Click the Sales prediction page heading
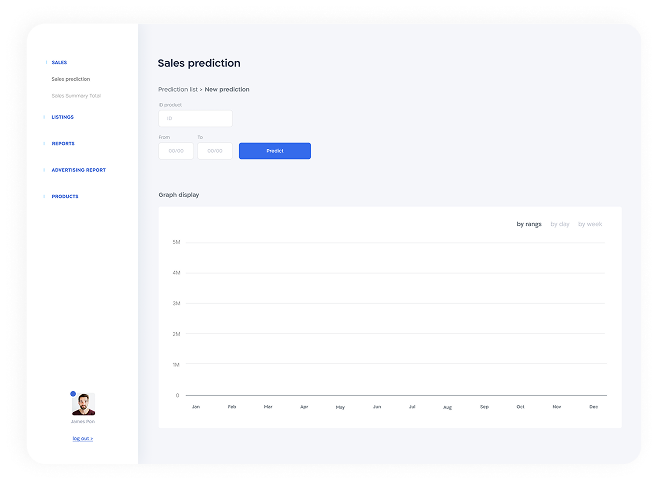659x485 pixels. pos(199,63)
